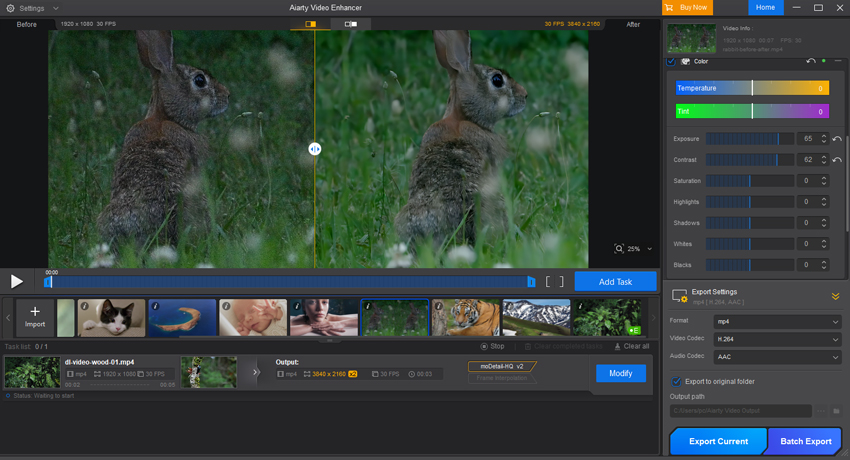Click the Buy Now cart button
Image resolution: width=850 pixels, height=460 pixels.
click(x=687, y=8)
